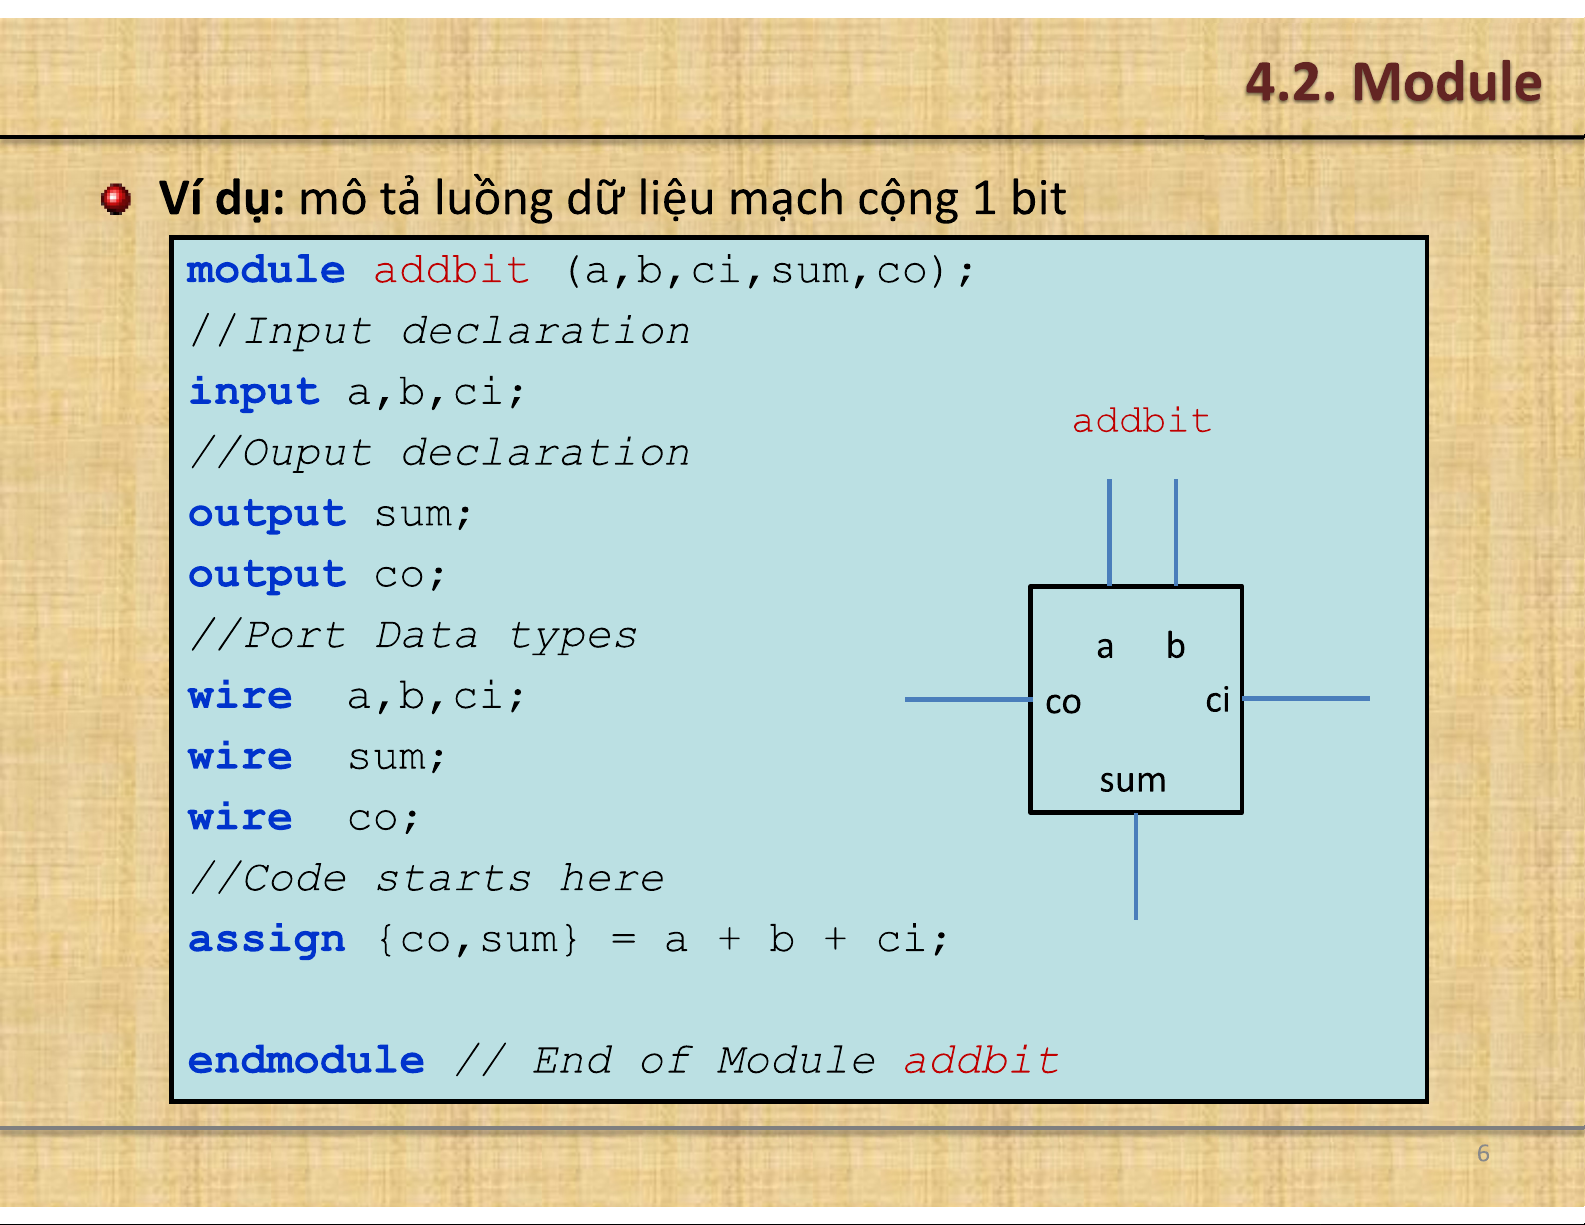Screen dimensions: 1585x1225
Task: Click the blue "endmodule" keyword
Action: [306, 1060]
